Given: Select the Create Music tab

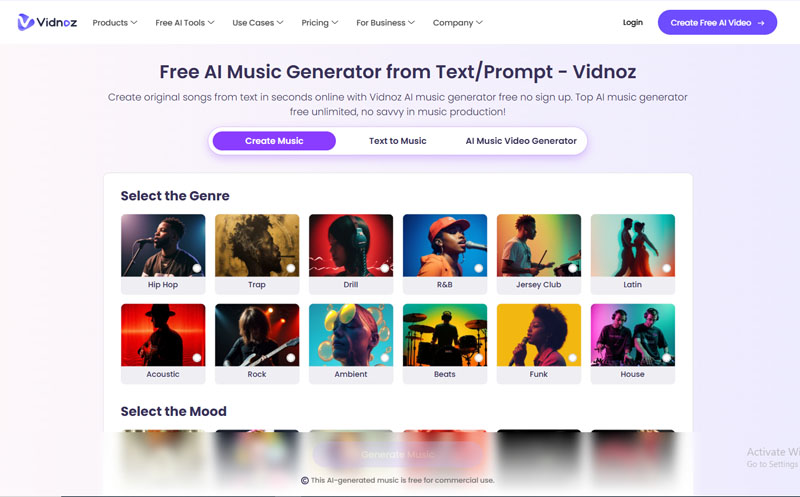Looking at the screenshot, I should (x=274, y=141).
